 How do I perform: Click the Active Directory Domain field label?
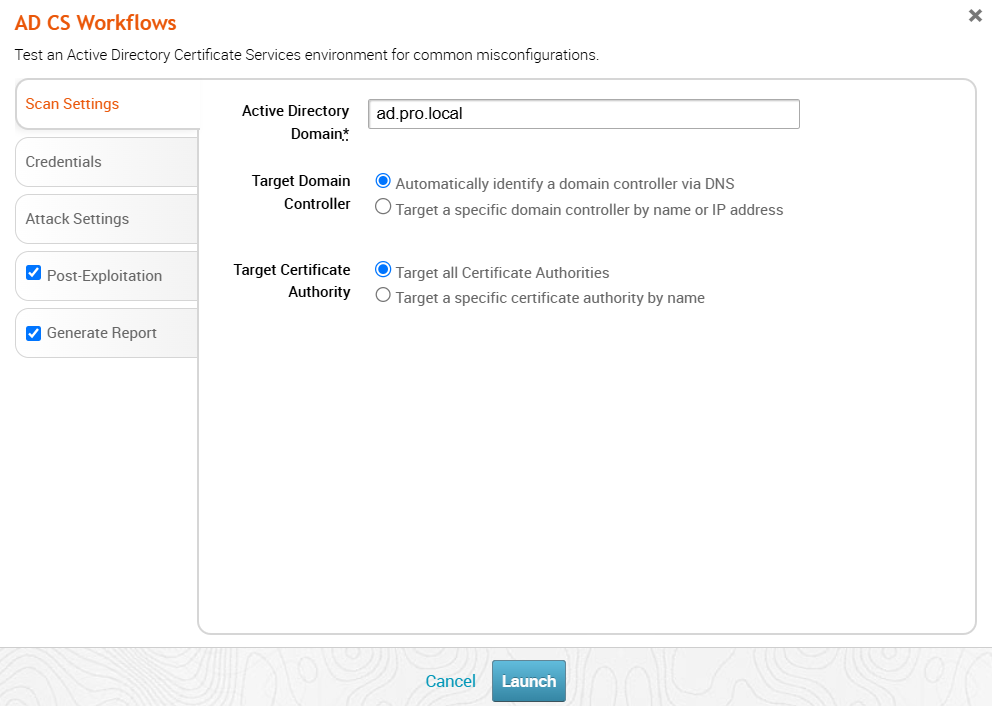(x=296, y=122)
